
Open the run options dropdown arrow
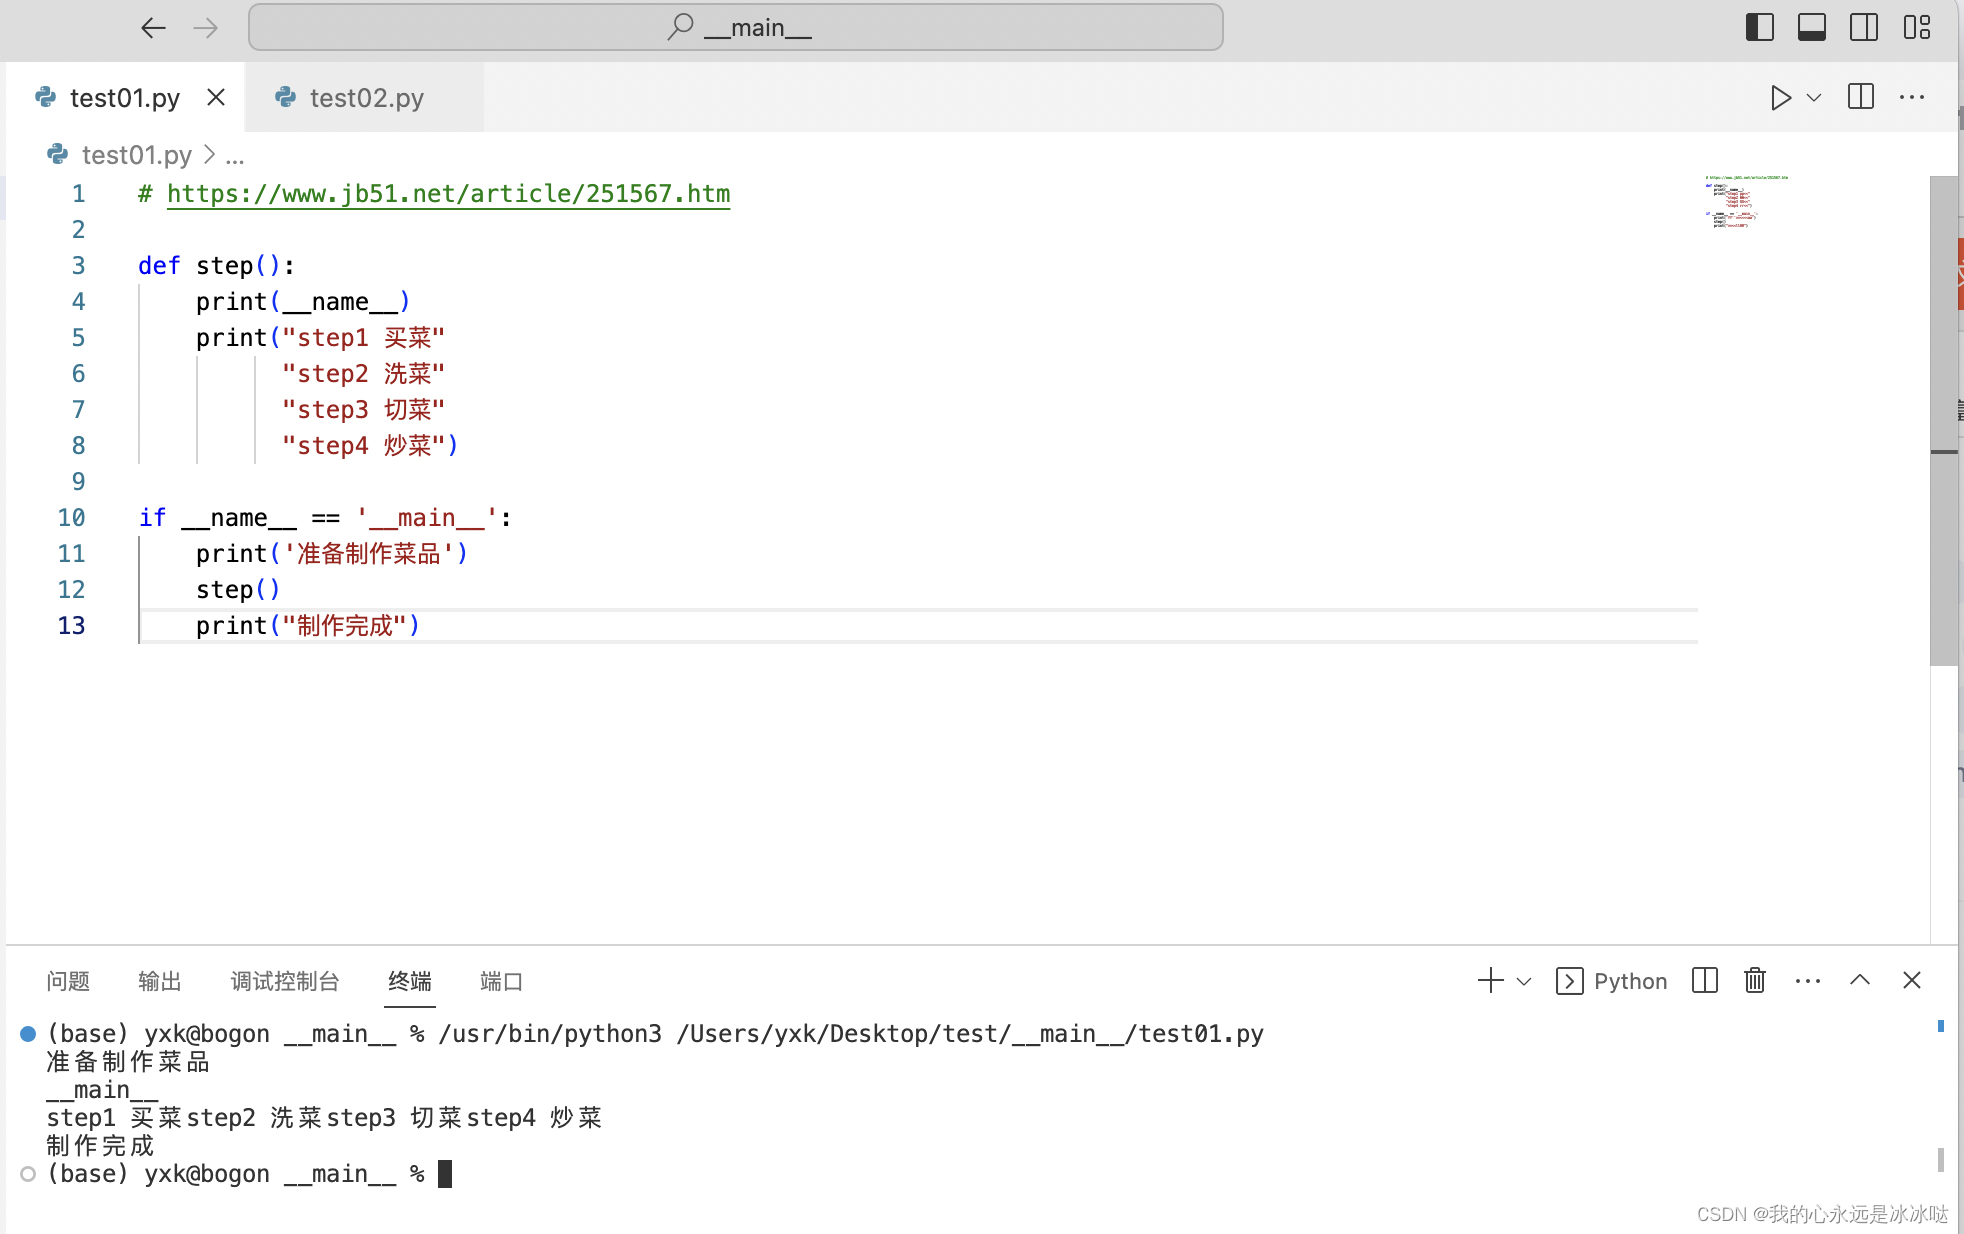pyautogui.click(x=1814, y=97)
